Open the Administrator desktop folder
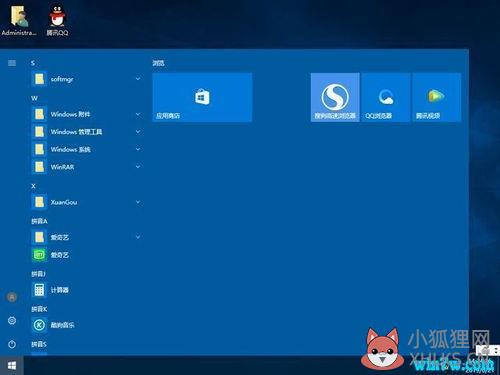This screenshot has width=500, height=375. click(x=19, y=19)
